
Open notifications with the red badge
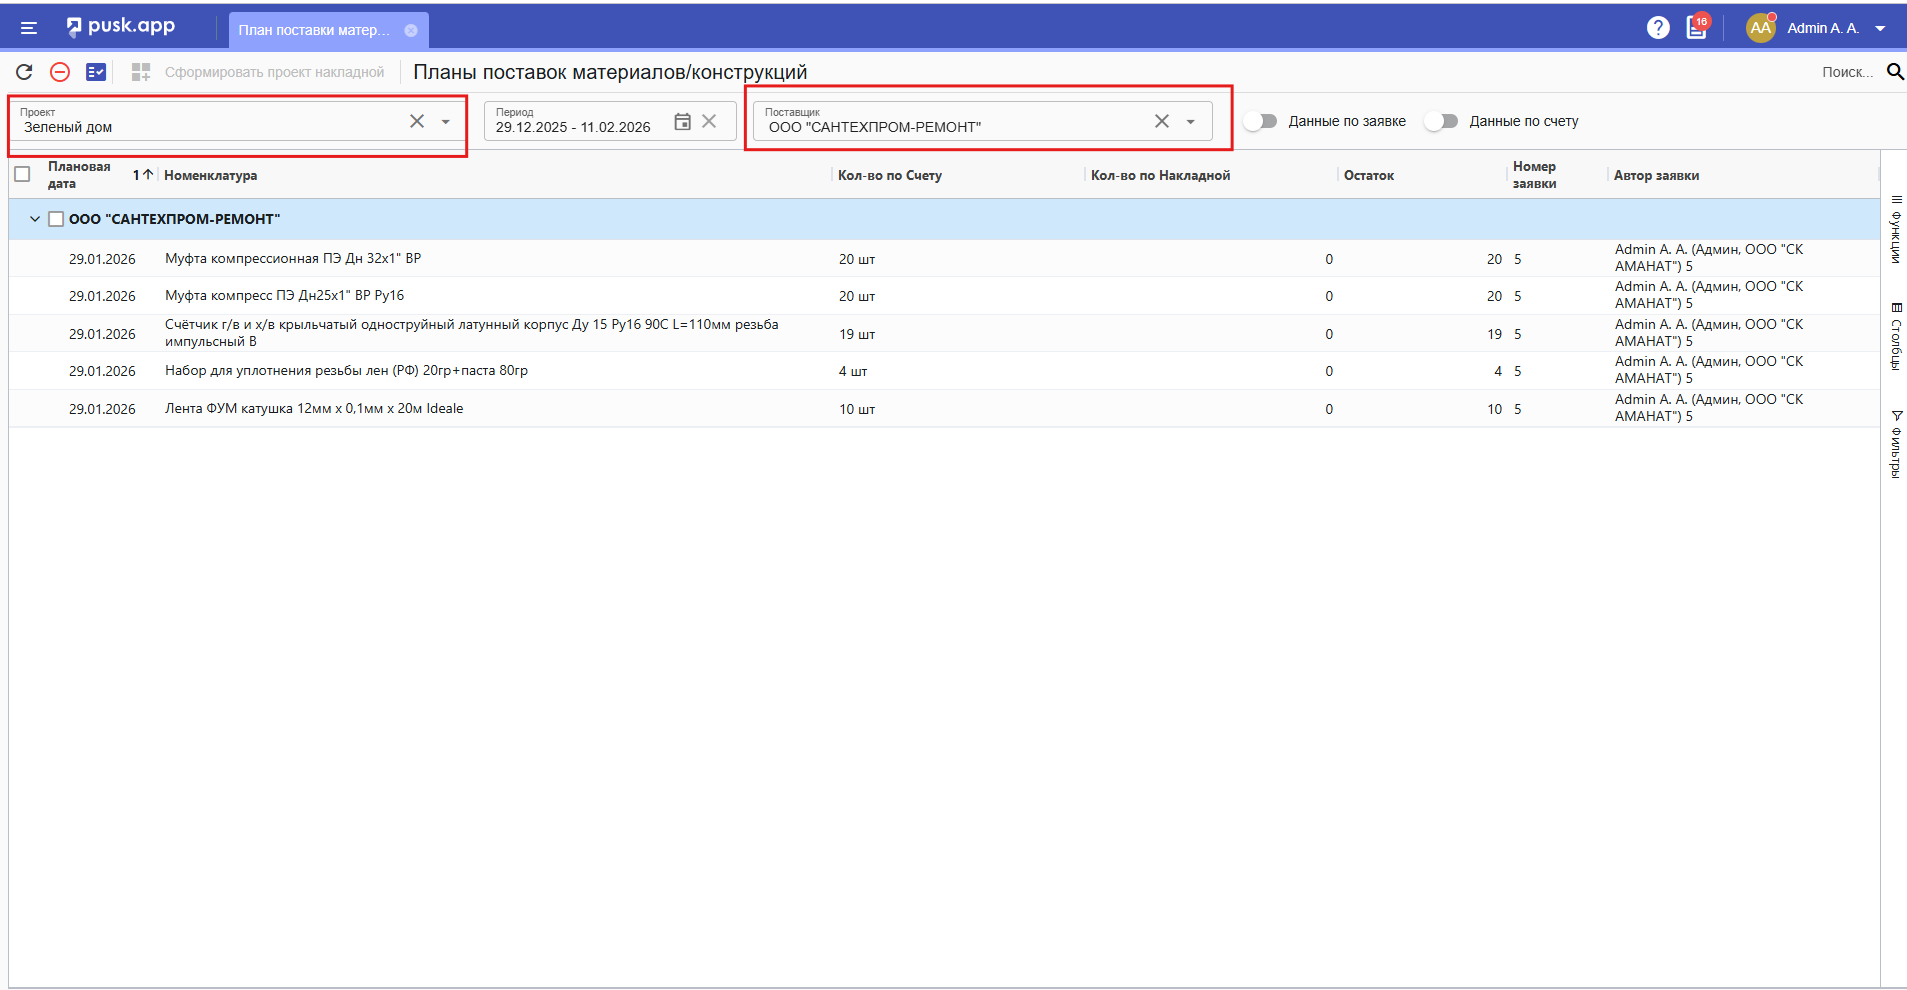(x=1697, y=28)
